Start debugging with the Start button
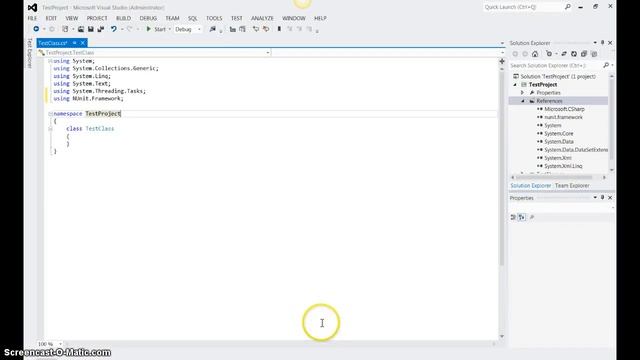Image resolution: width=640 pixels, height=360 pixels. pyautogui.click(x=156, y=29)
